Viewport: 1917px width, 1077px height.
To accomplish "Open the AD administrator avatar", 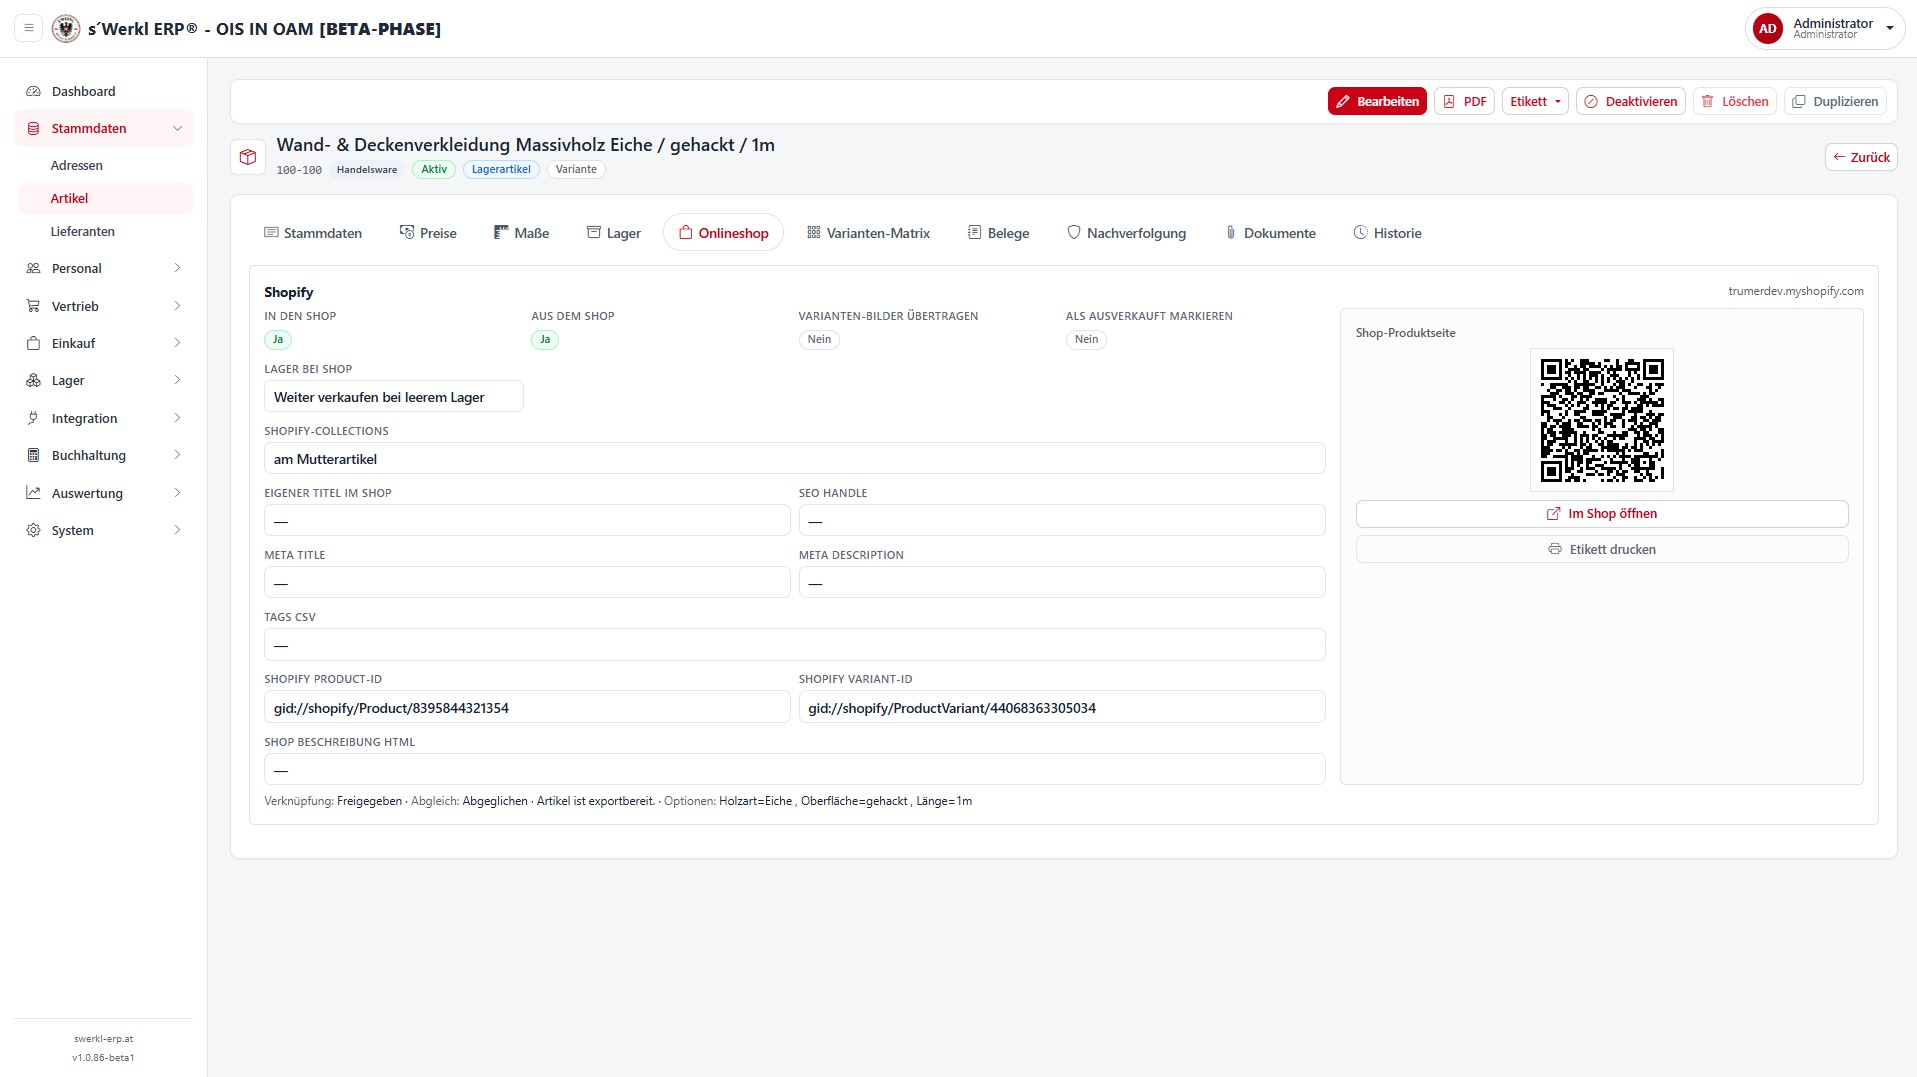I will 1767,29.
